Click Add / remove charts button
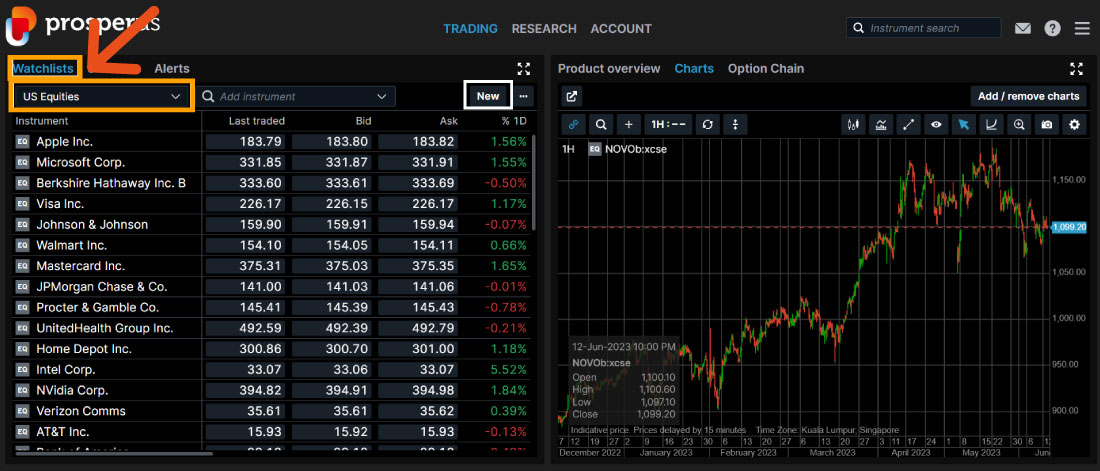1100x471 pixels. tap(1028, 96)
